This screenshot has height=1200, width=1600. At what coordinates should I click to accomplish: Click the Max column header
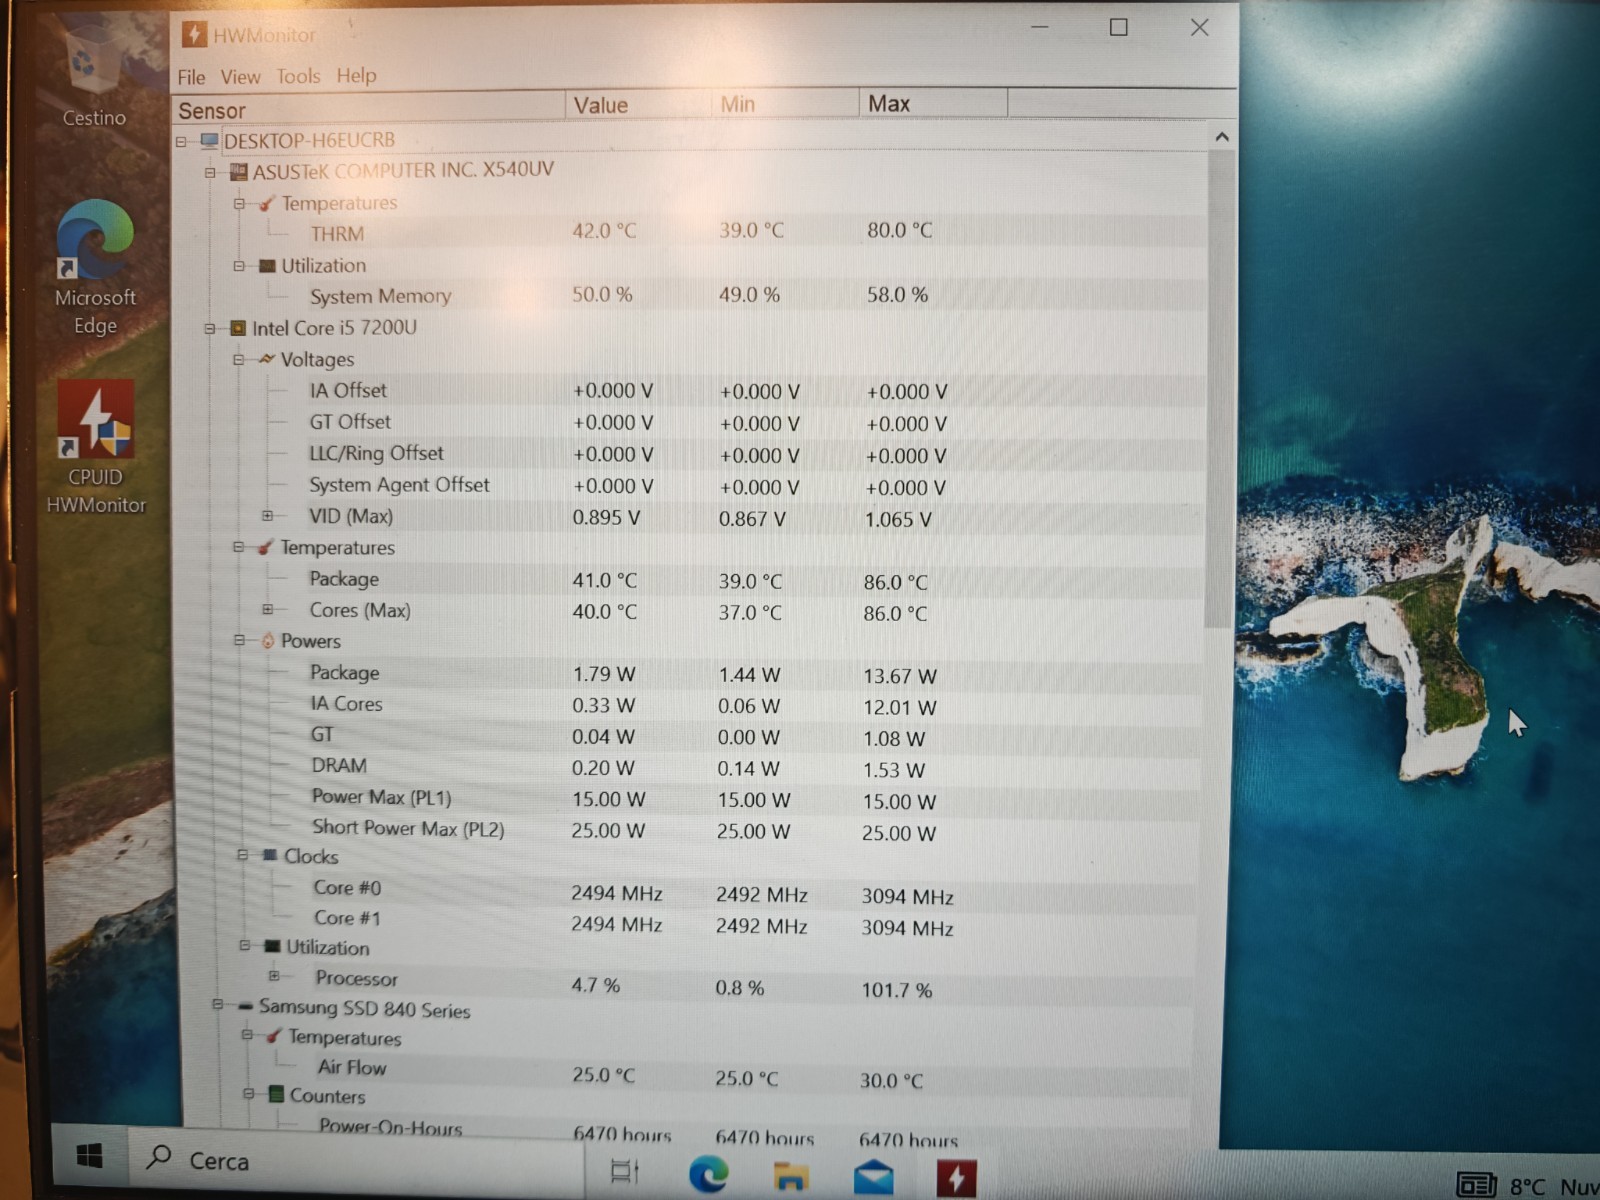pos(932,103)
